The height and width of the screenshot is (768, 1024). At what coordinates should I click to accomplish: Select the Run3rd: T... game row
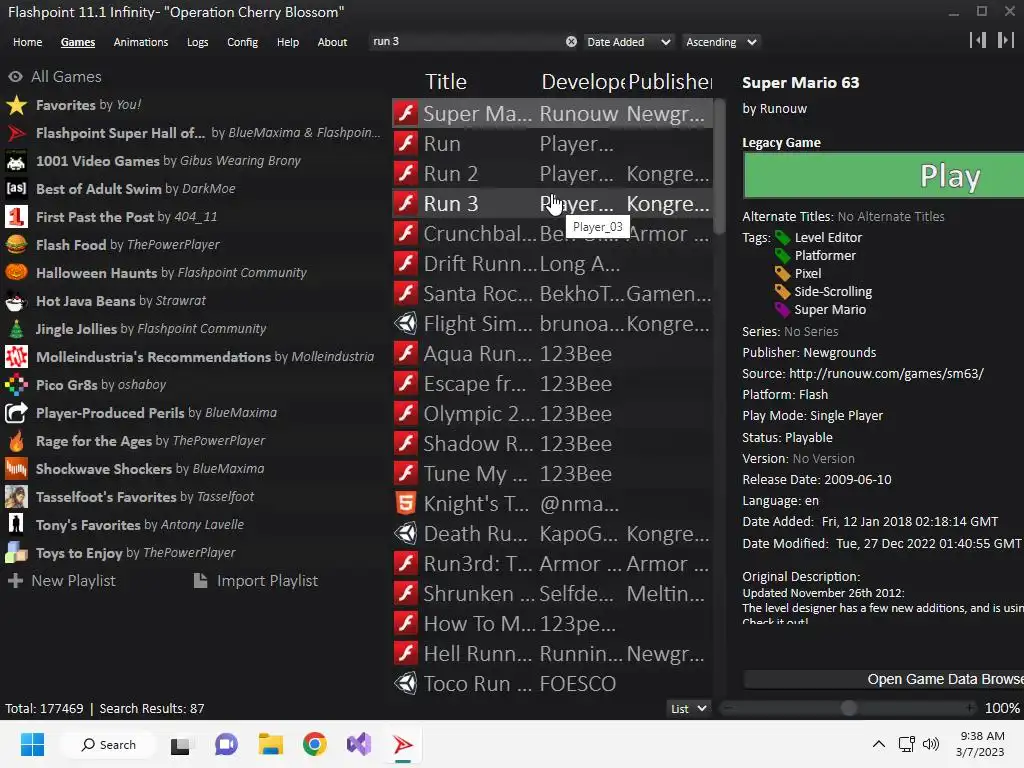coord(552,564)
